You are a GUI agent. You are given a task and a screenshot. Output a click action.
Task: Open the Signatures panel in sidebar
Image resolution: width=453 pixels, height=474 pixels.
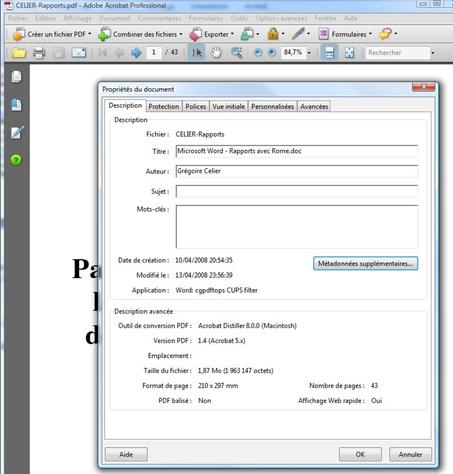pos(17,132)
